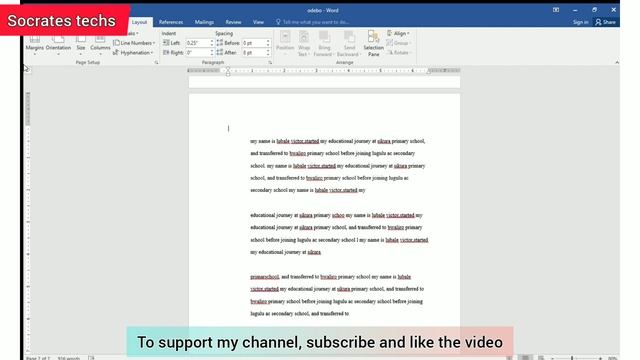Switch to the Mailings tab

click(204, 22)
